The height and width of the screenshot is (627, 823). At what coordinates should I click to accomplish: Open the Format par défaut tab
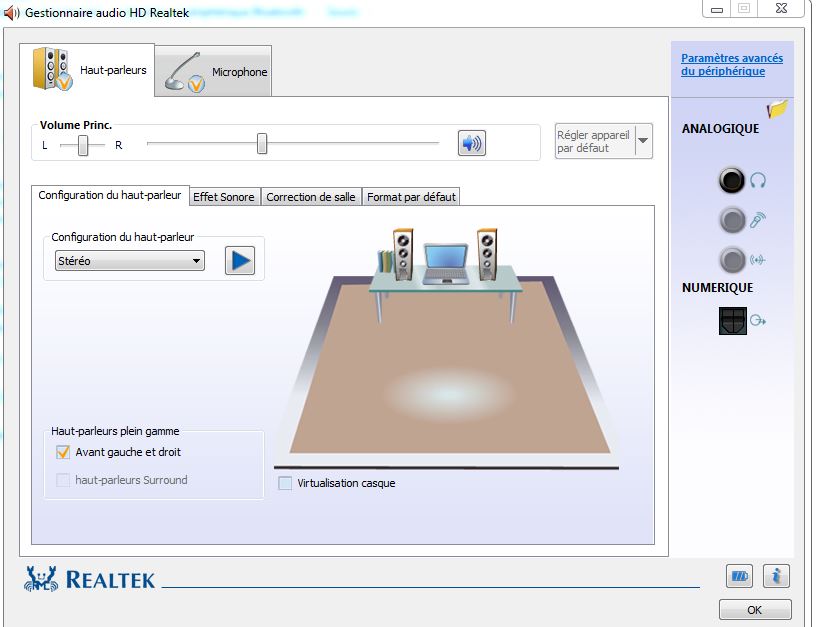(411, 197)
